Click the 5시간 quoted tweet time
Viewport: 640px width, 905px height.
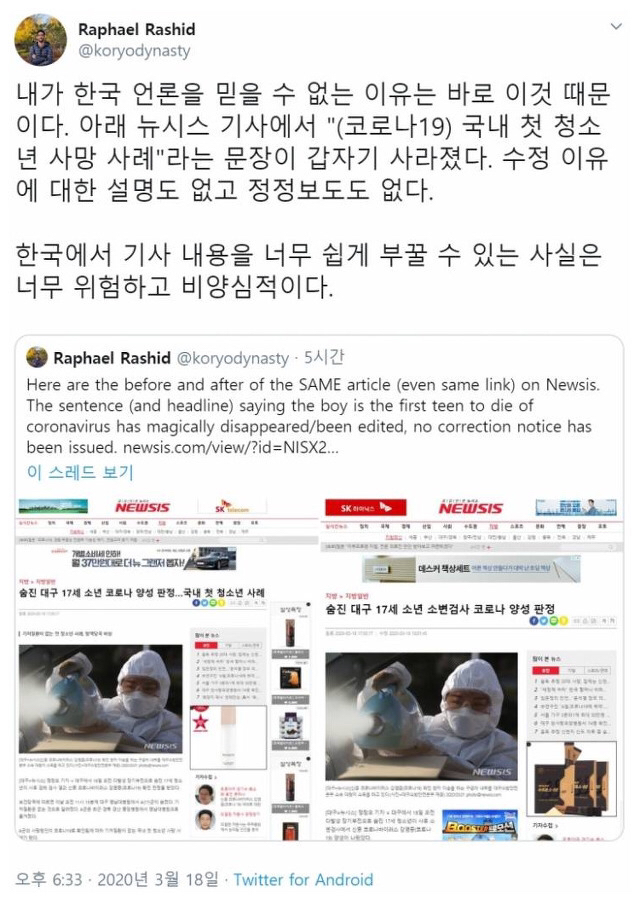coord(324,358)
